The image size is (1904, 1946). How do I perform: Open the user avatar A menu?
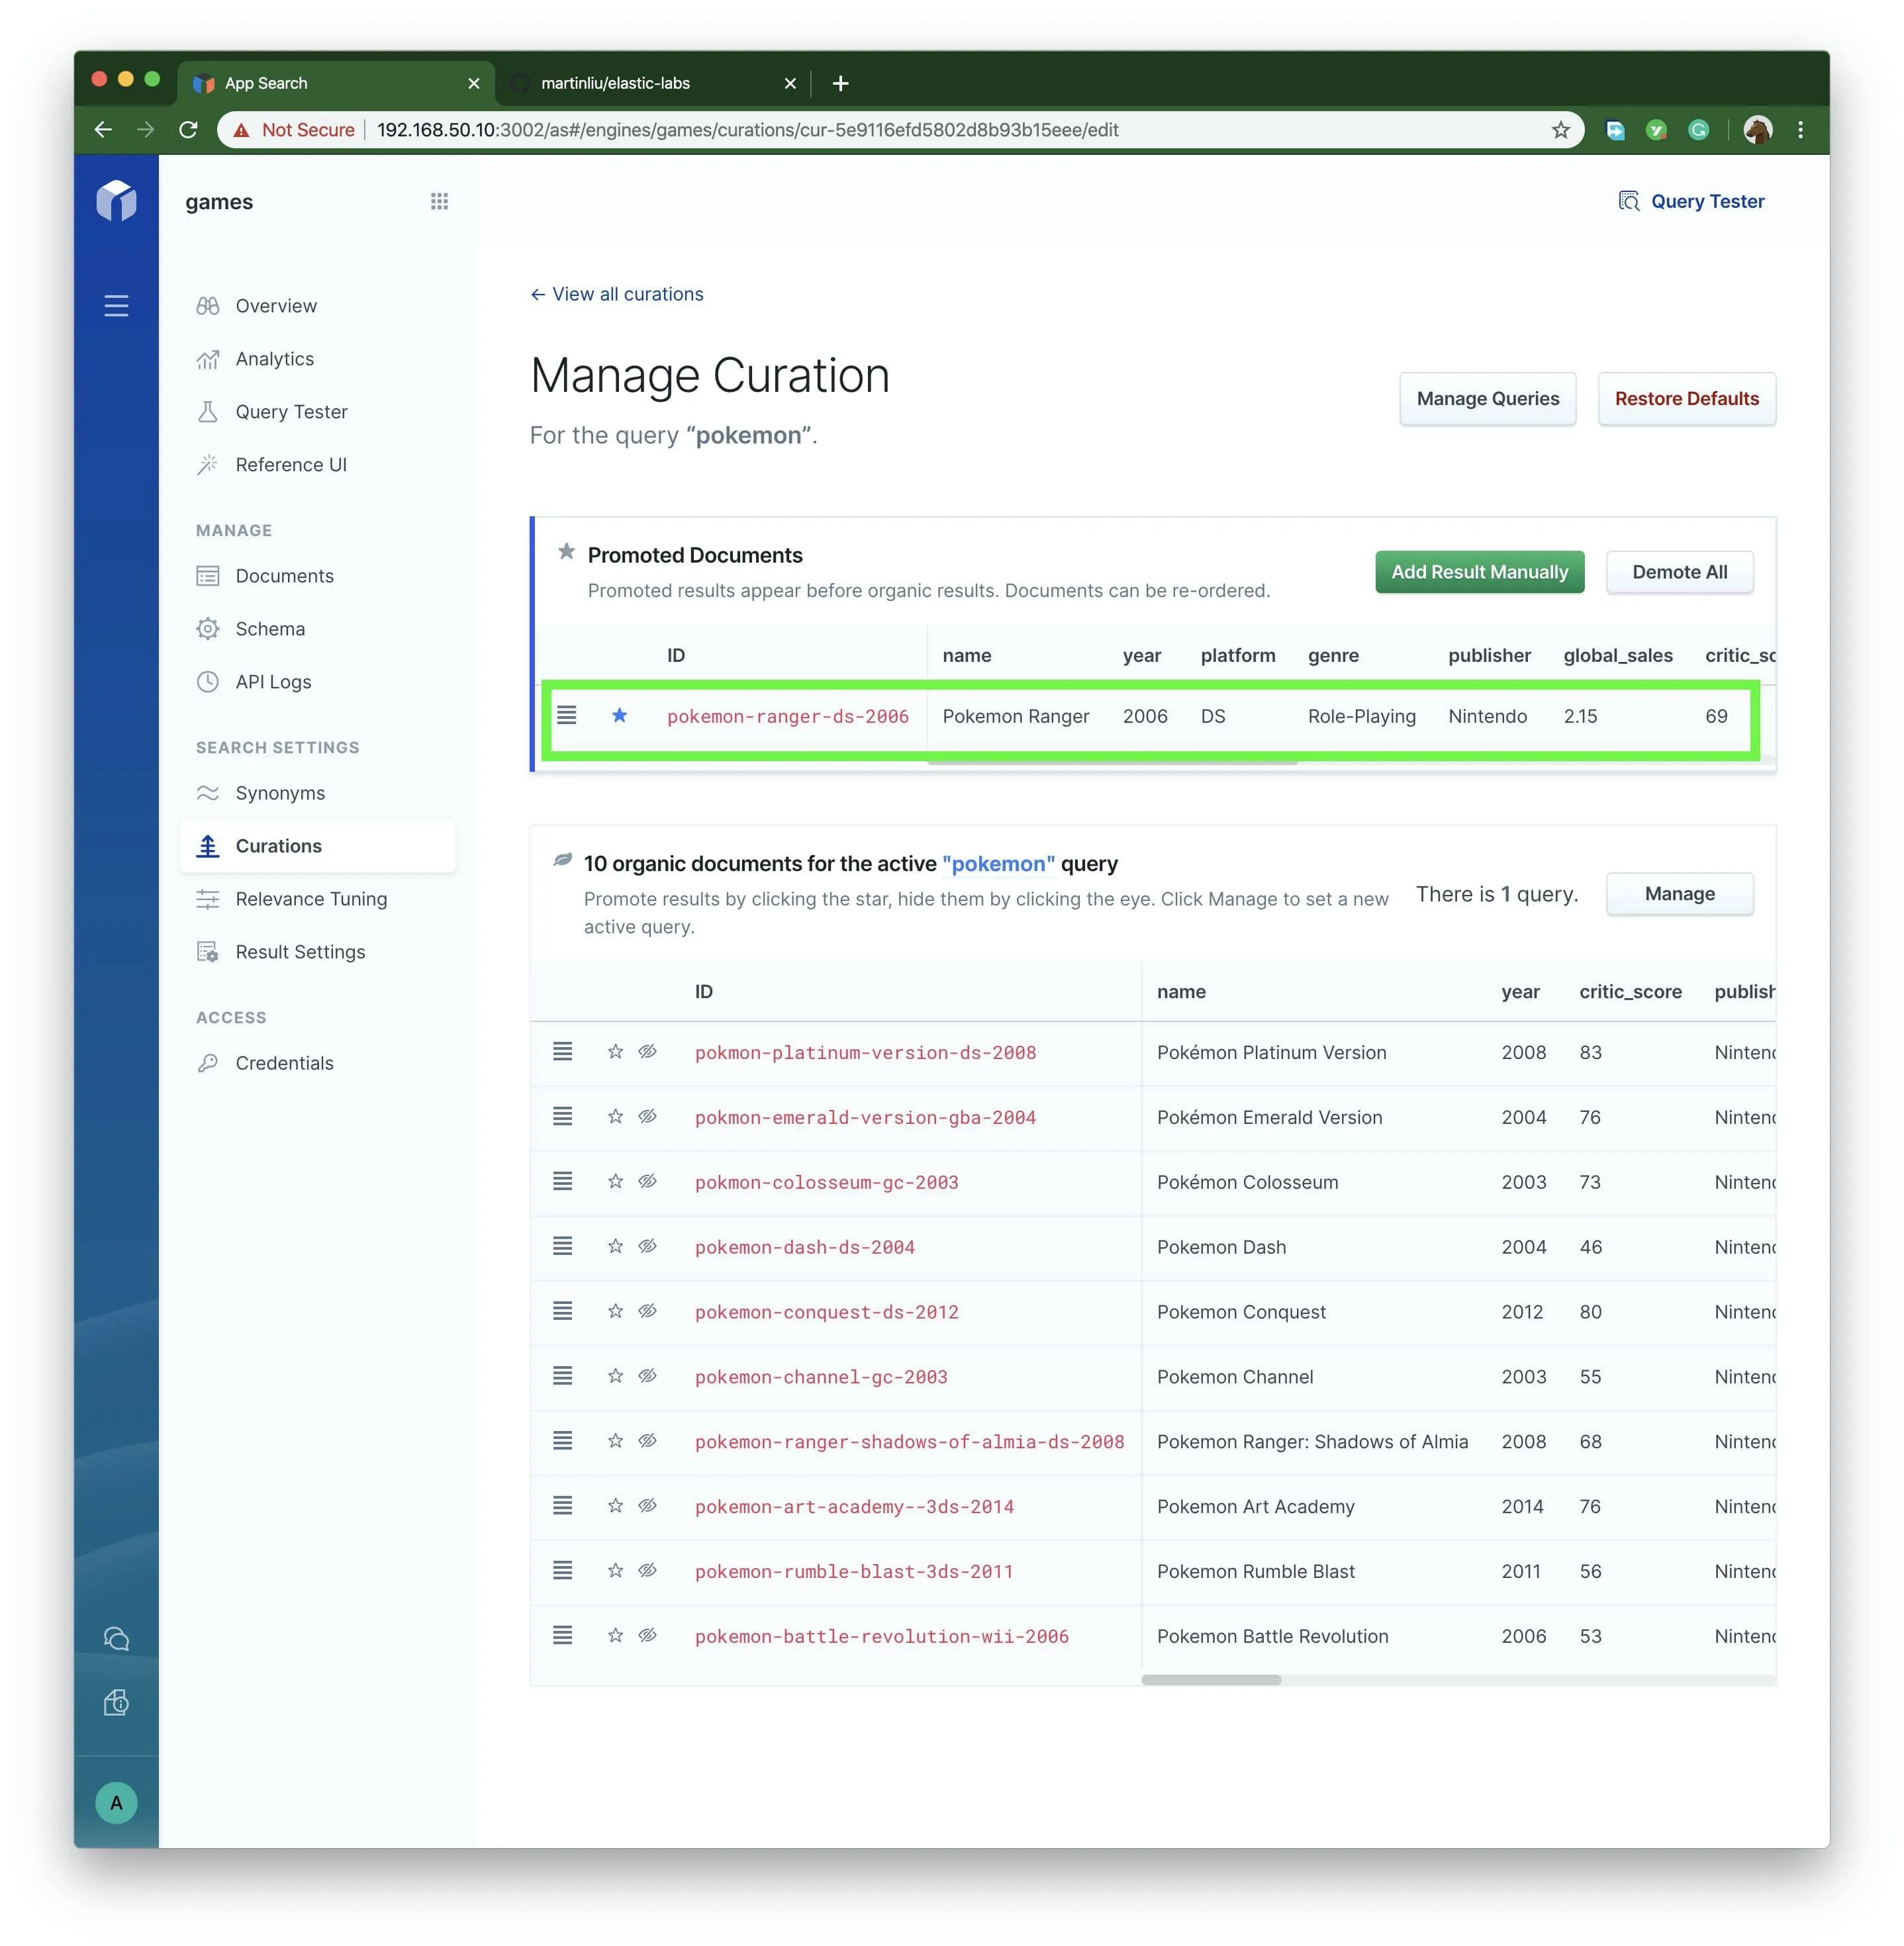(x=116, y=1802)
